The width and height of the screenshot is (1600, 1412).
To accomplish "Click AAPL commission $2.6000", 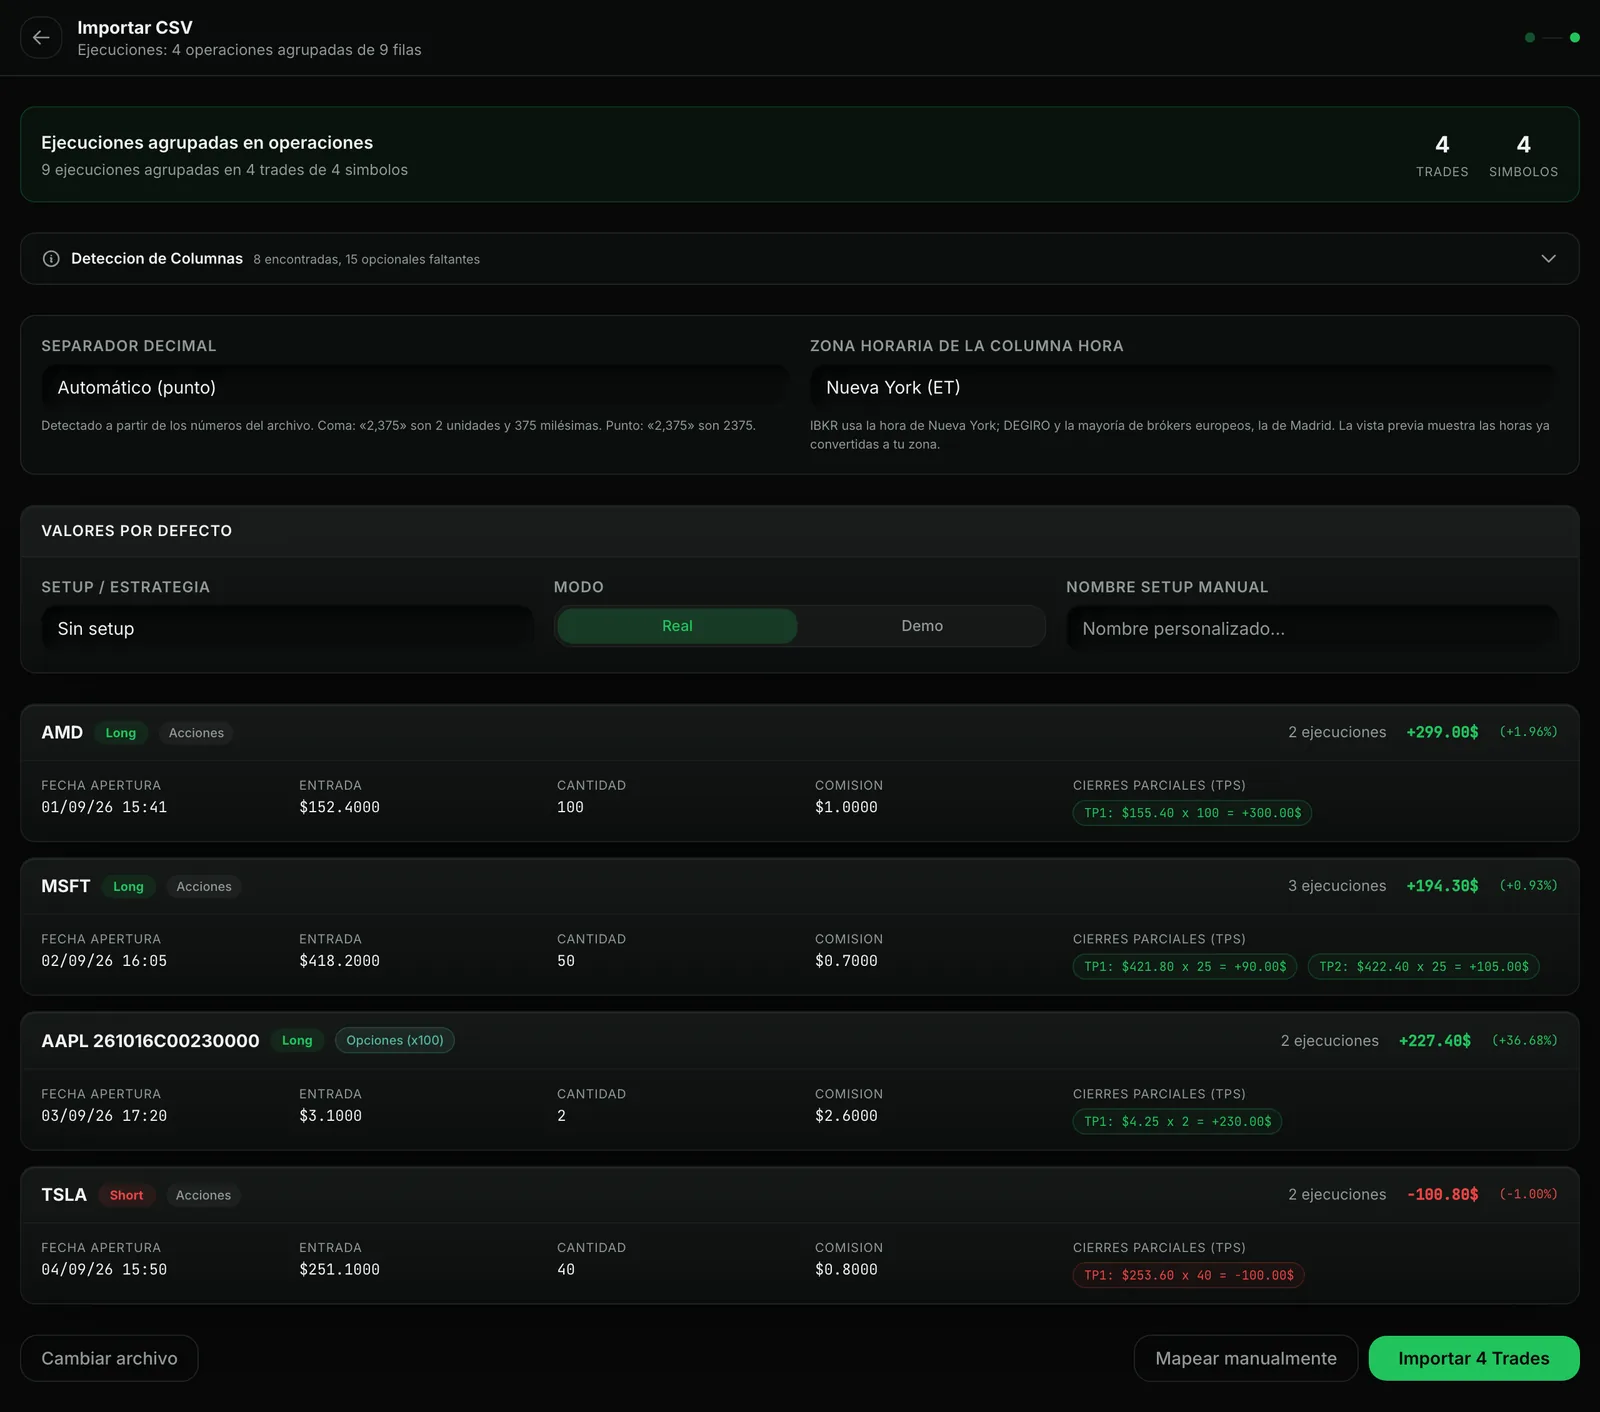I will tap(846, 1116).
